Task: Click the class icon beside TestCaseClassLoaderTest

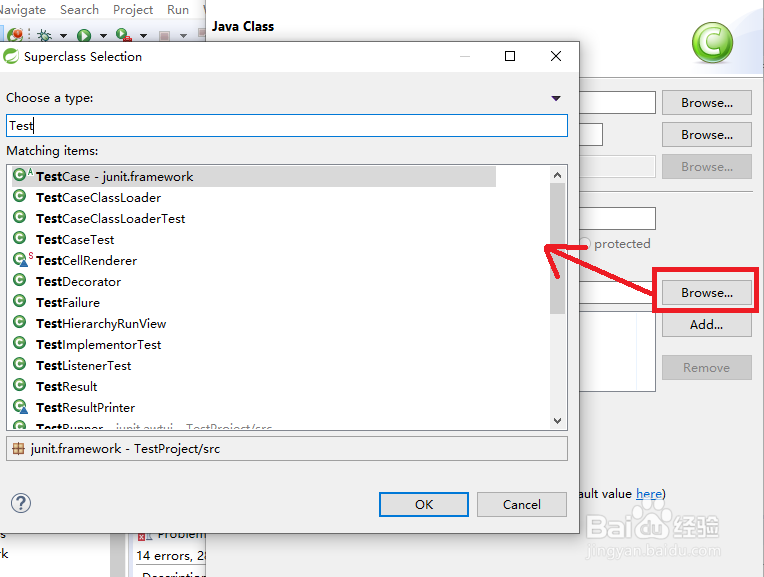Action: coord(19,217)
